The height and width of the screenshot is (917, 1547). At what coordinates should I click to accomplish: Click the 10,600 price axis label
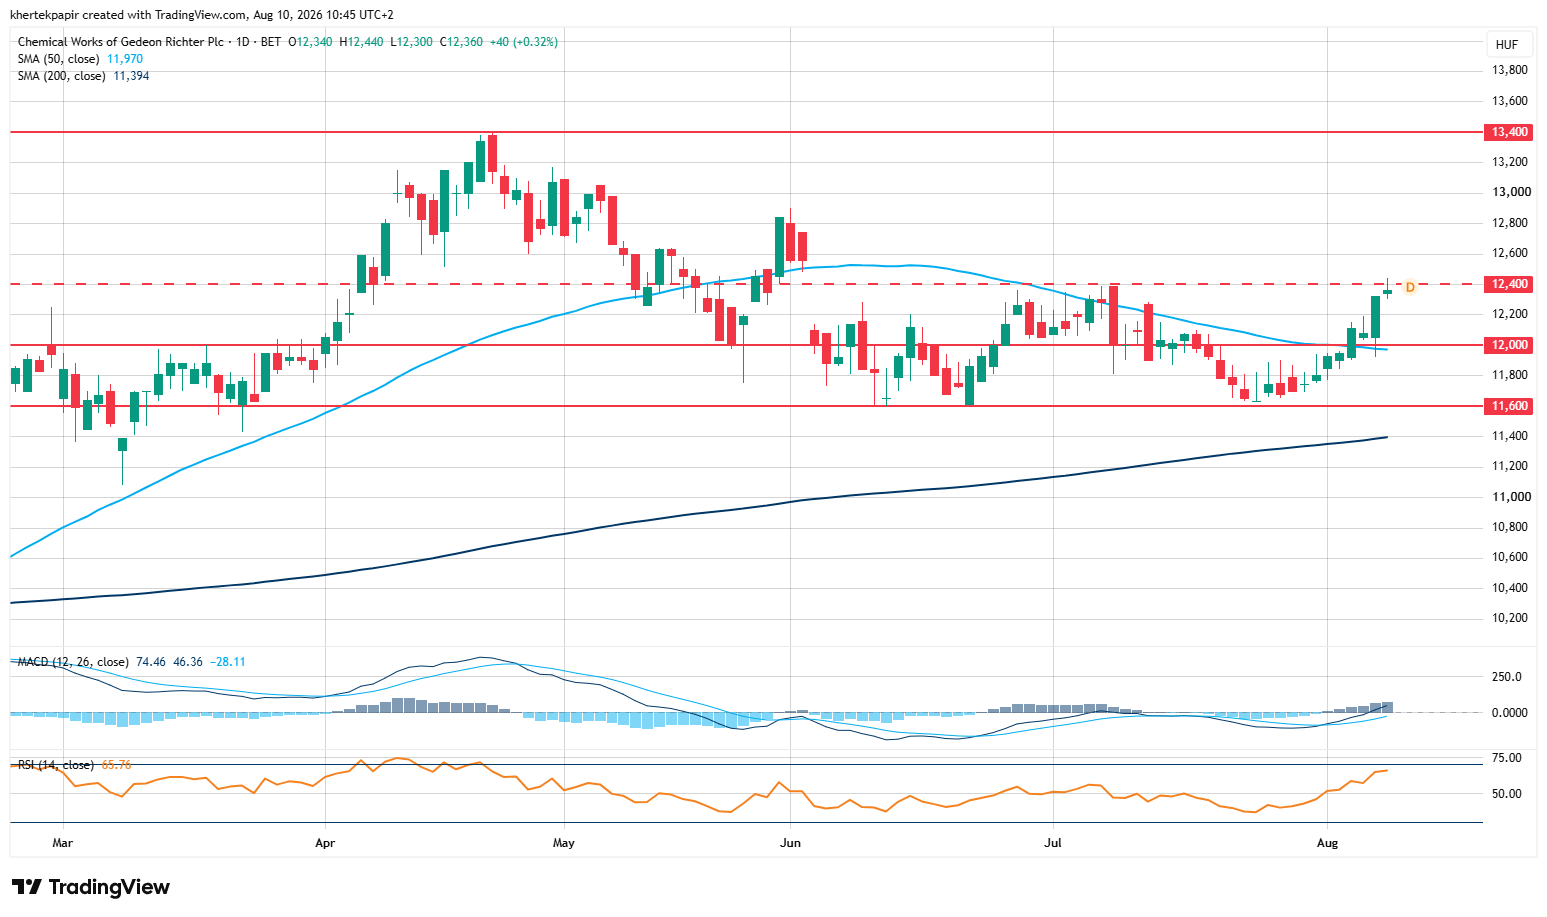coord(1510,557)
